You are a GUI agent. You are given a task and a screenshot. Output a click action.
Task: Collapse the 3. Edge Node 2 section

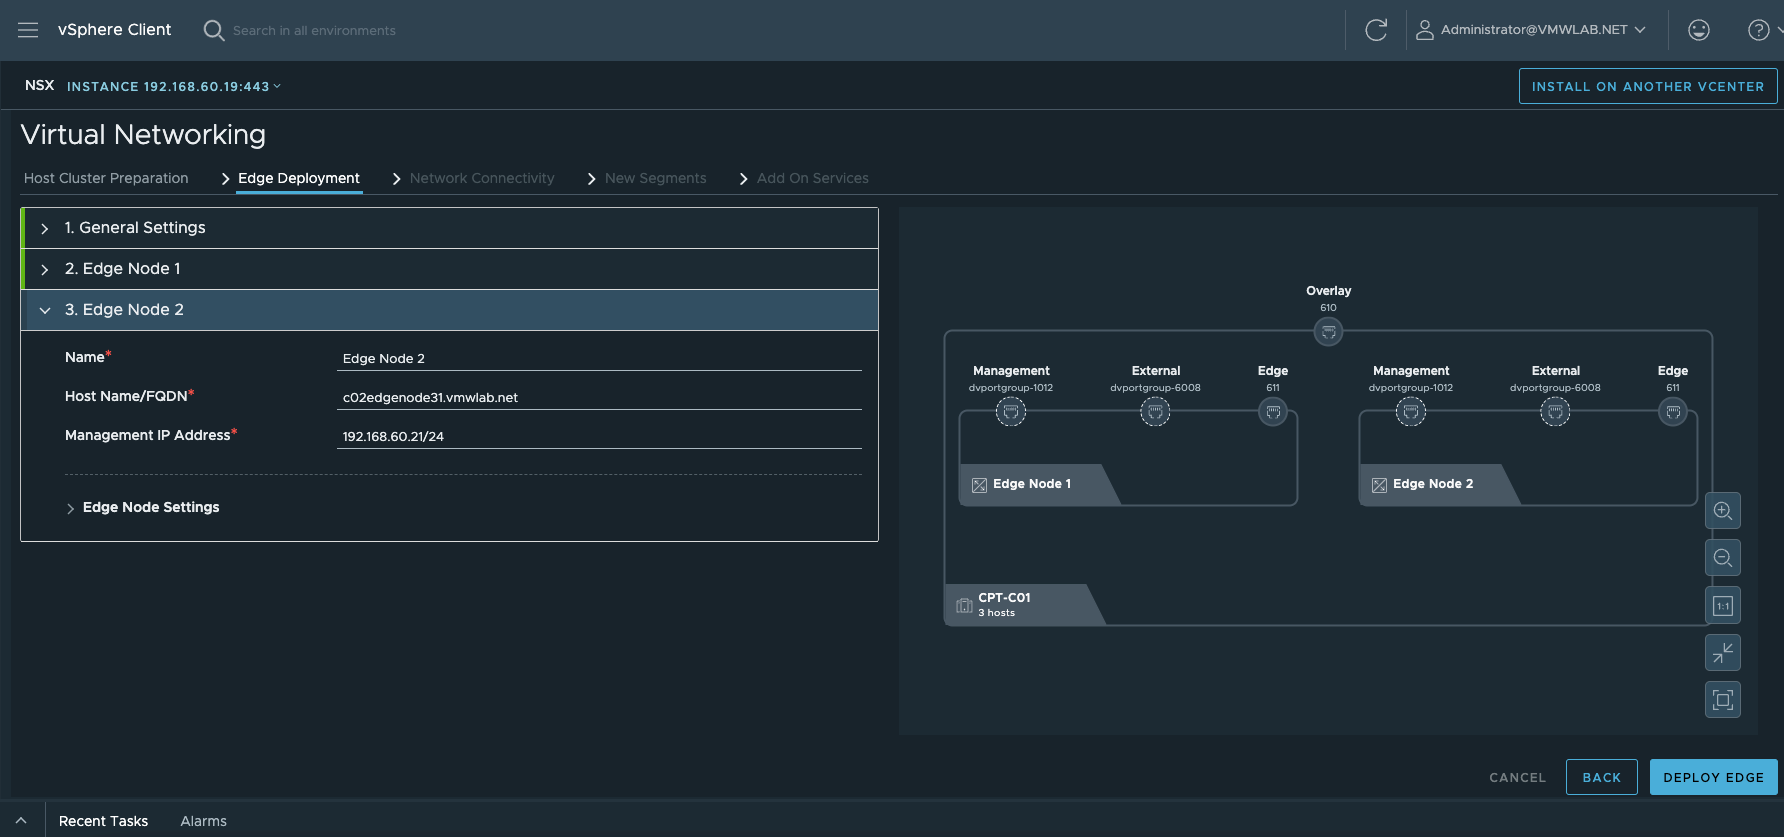tap(450, 310)
